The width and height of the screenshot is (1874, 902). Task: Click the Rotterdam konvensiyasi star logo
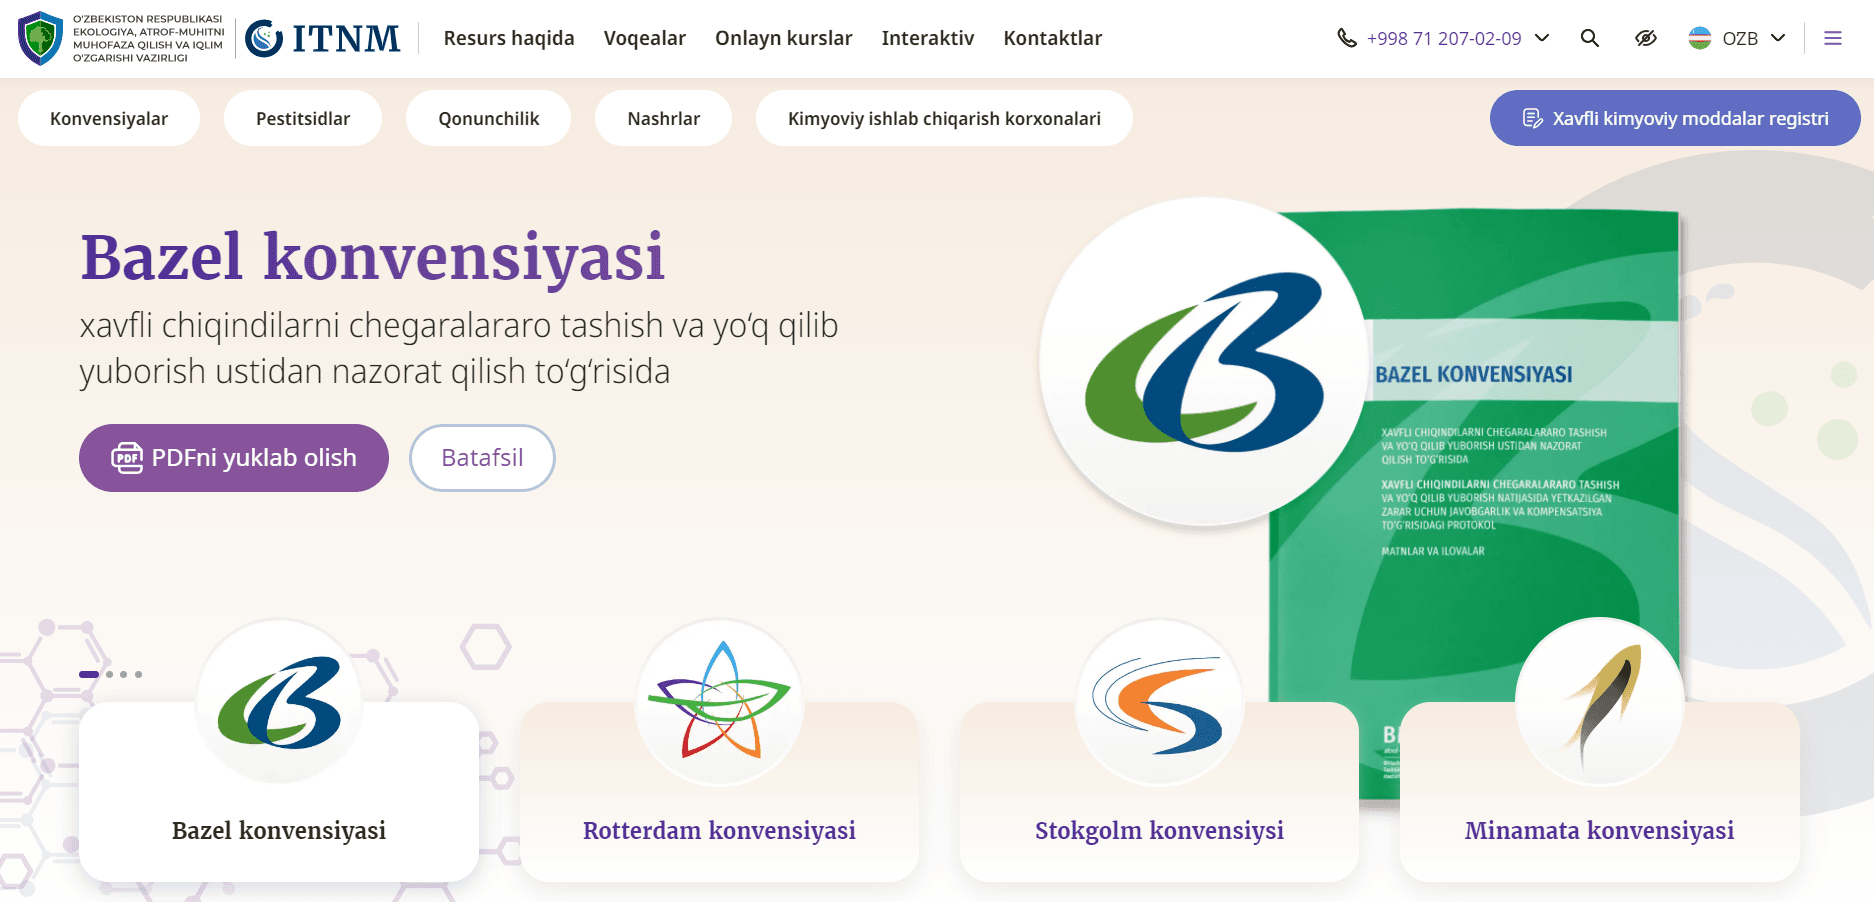719,701
